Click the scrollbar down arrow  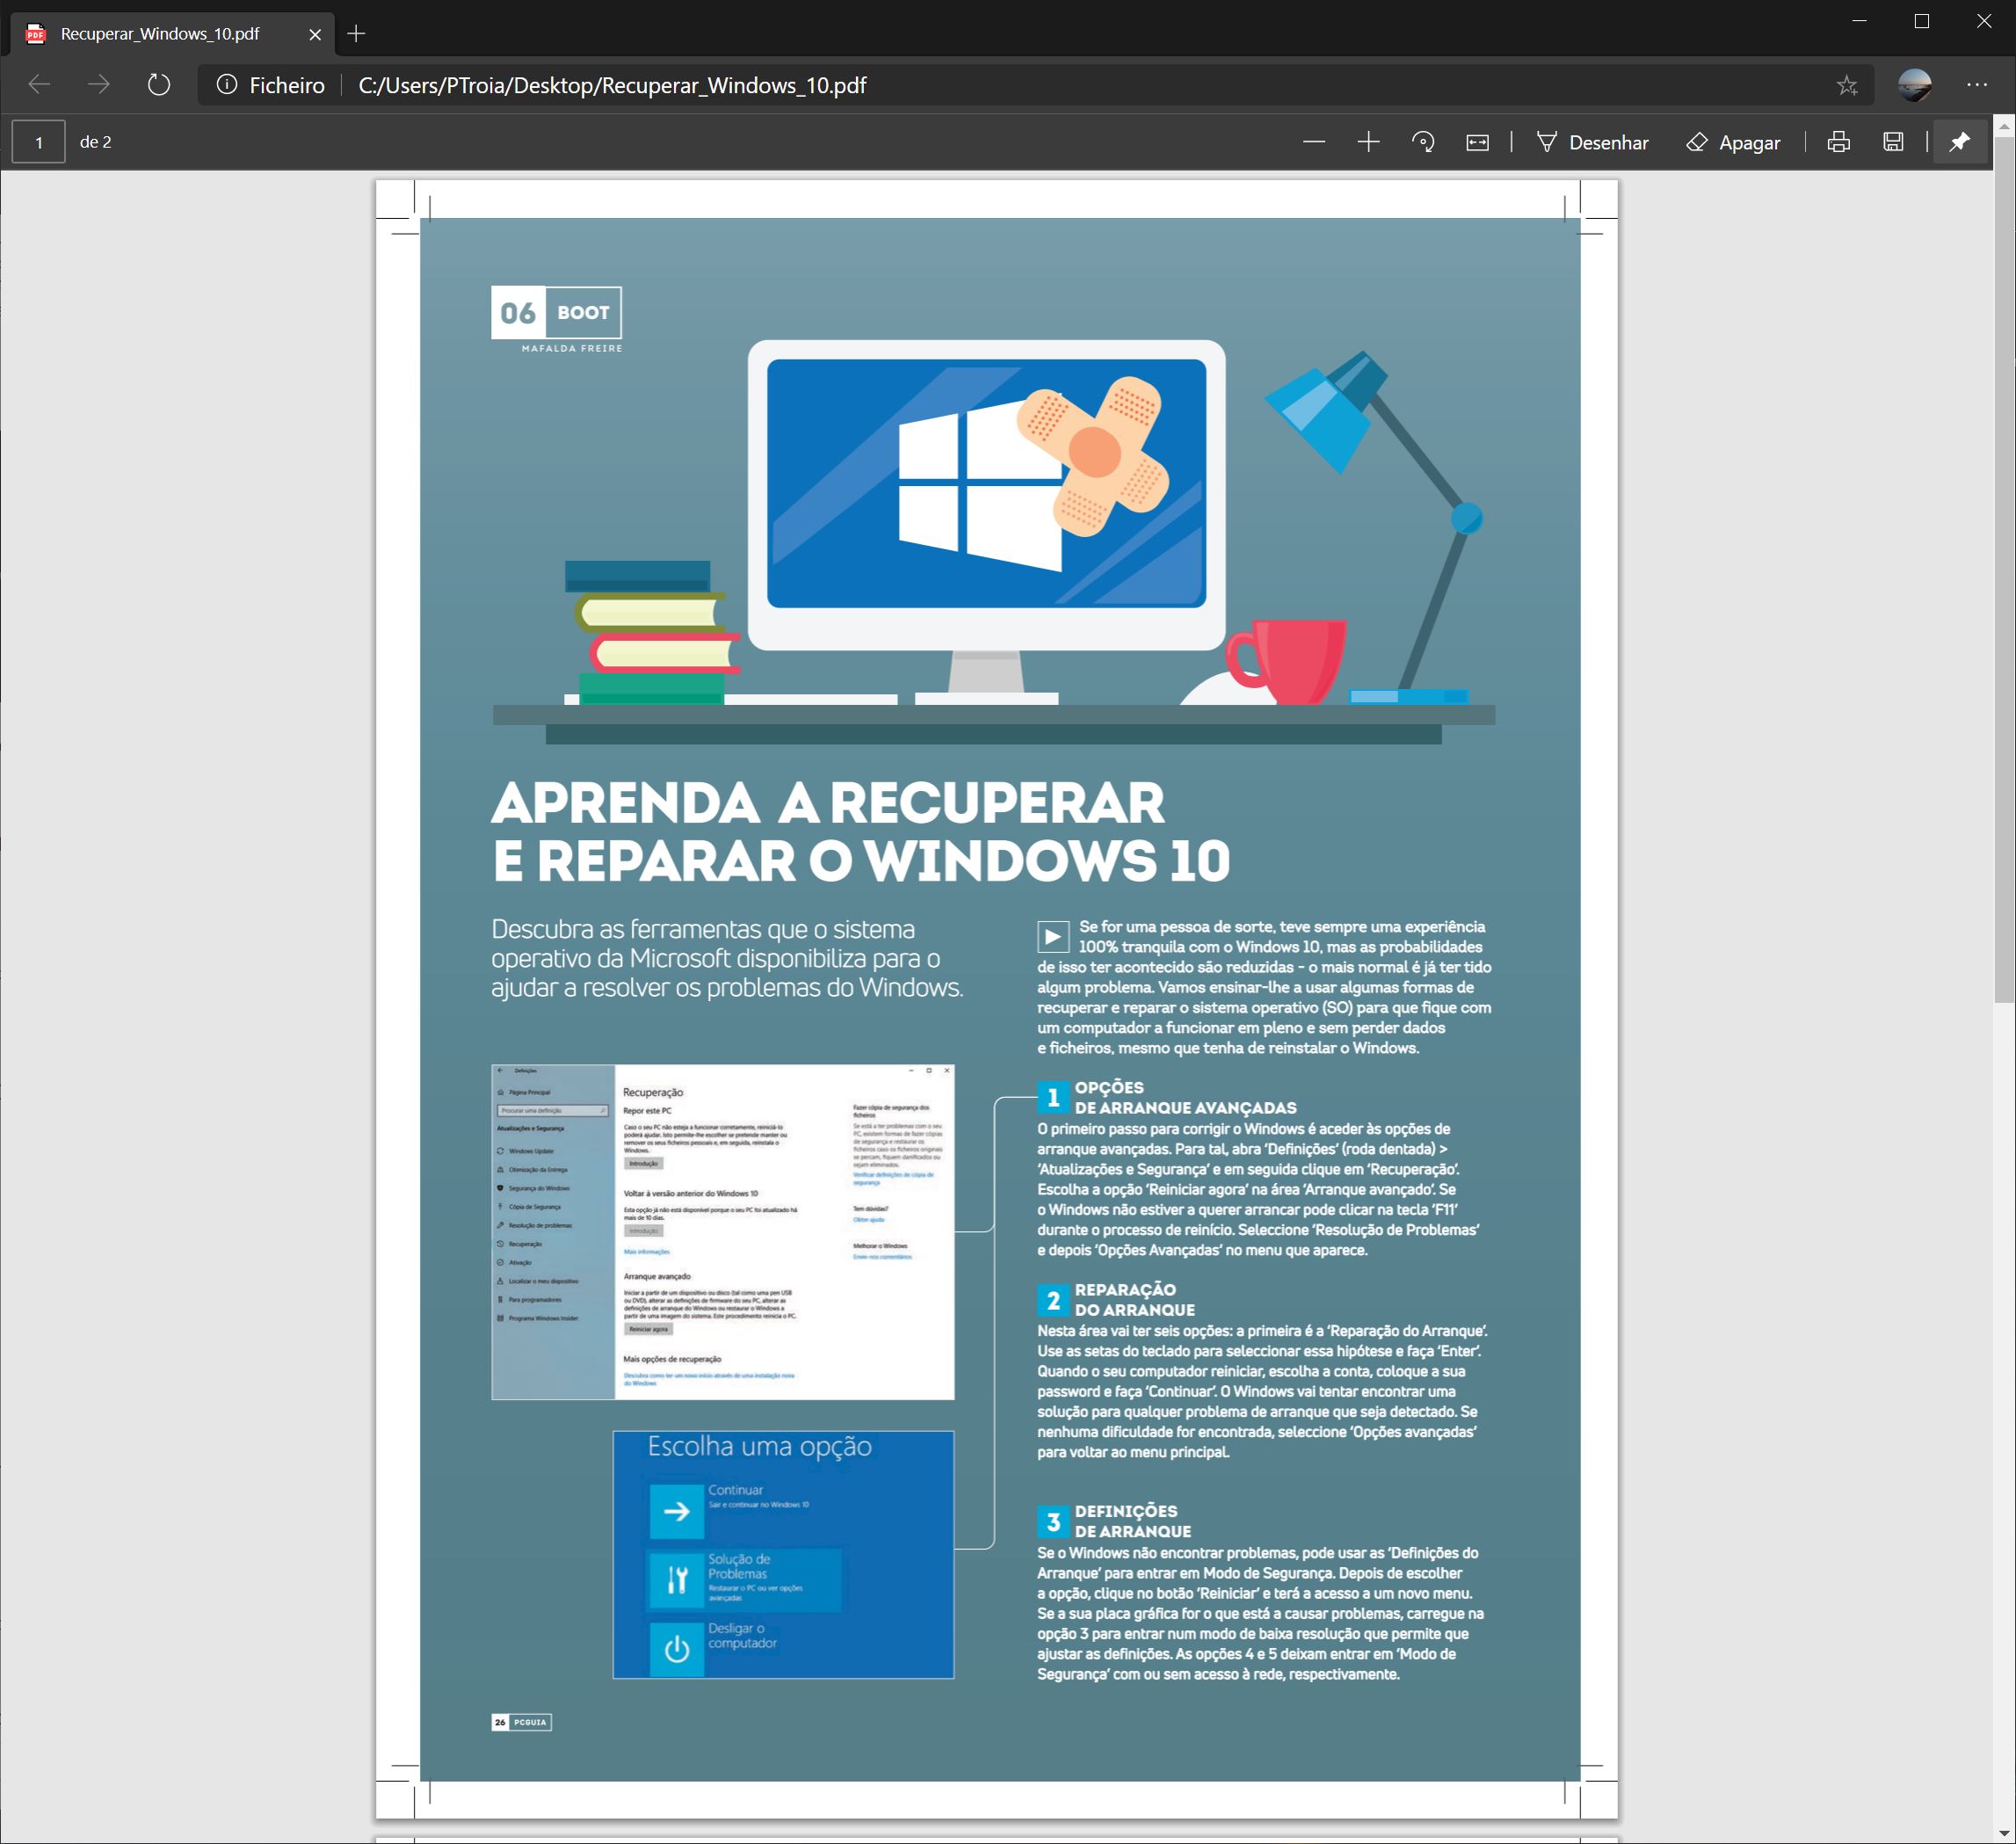point(2004,1833)
